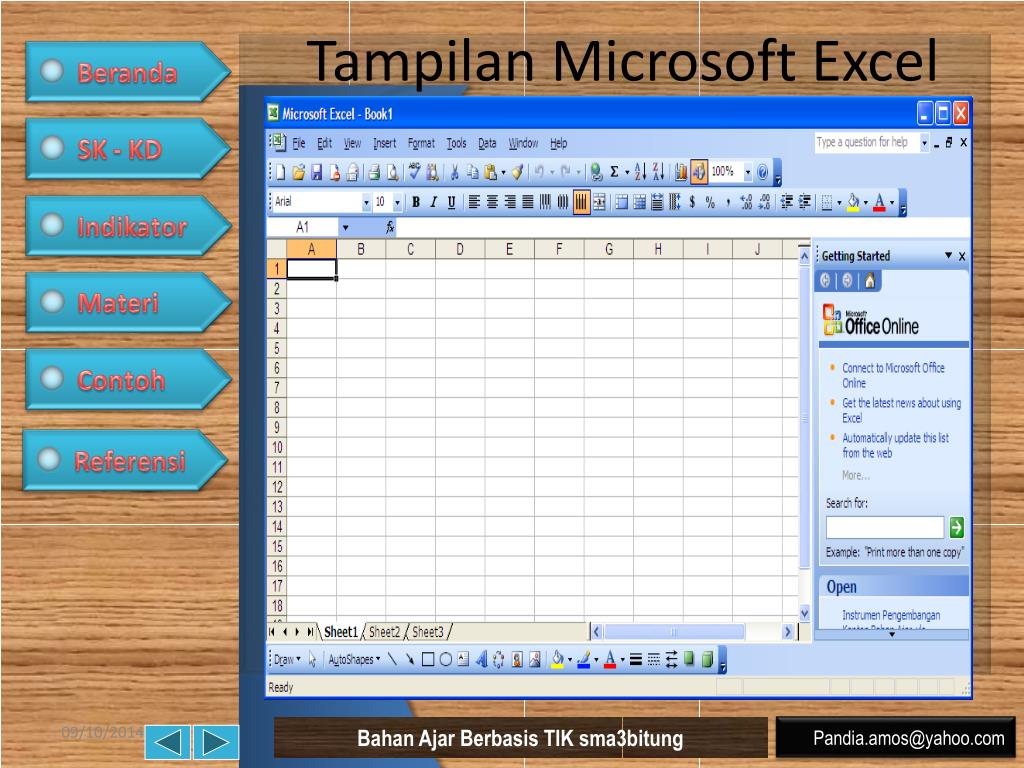Switch to the Sheet2 tab
Viewport: 1024px width, 768px height.
[384, 632]
